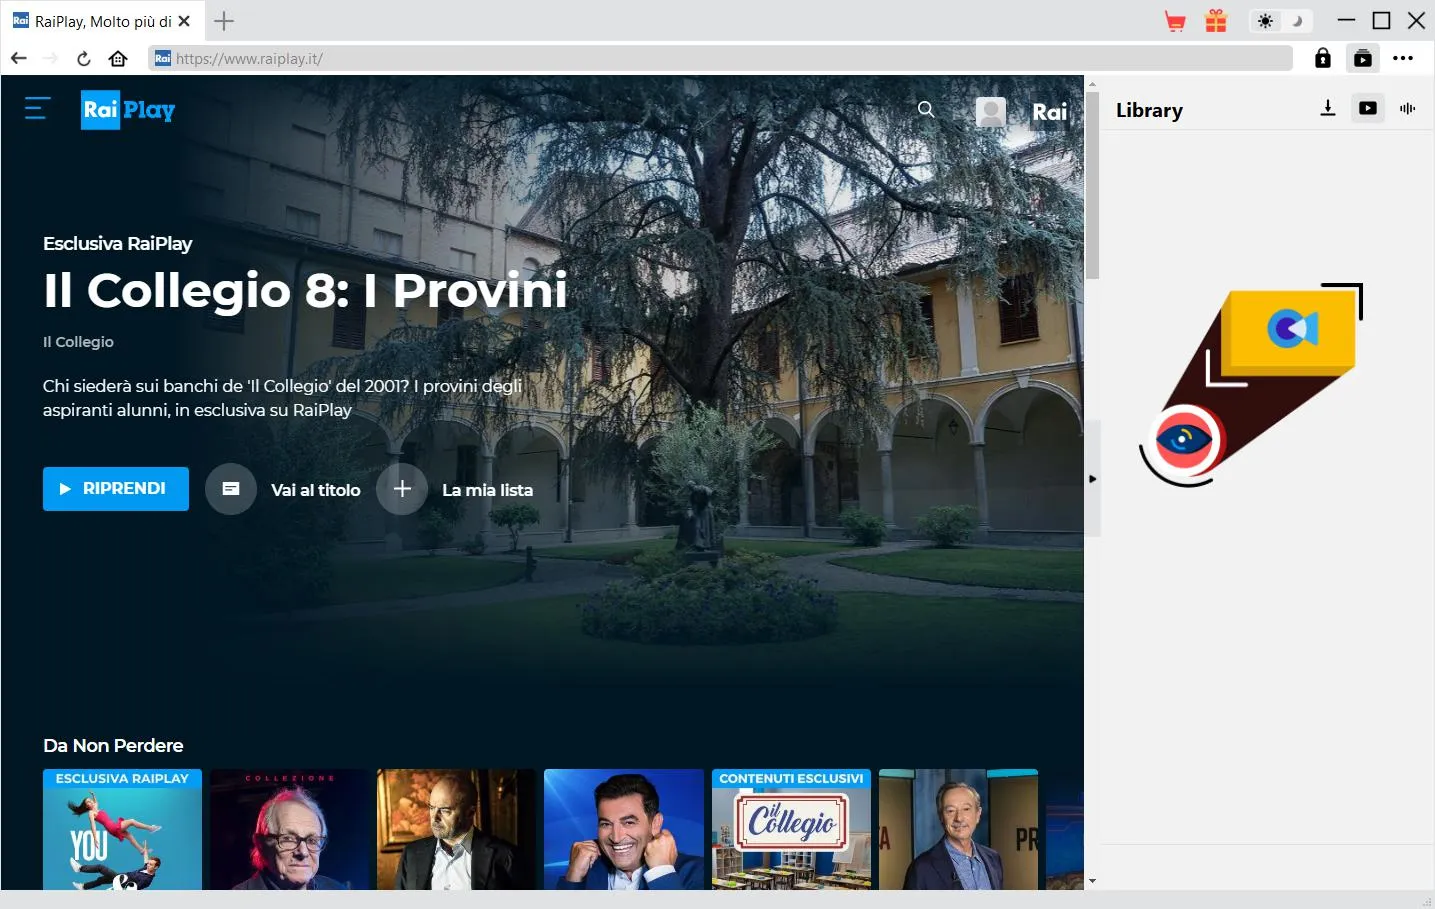Show the audio list in Library
1435x909 pixels.
tap(1407, 108)
